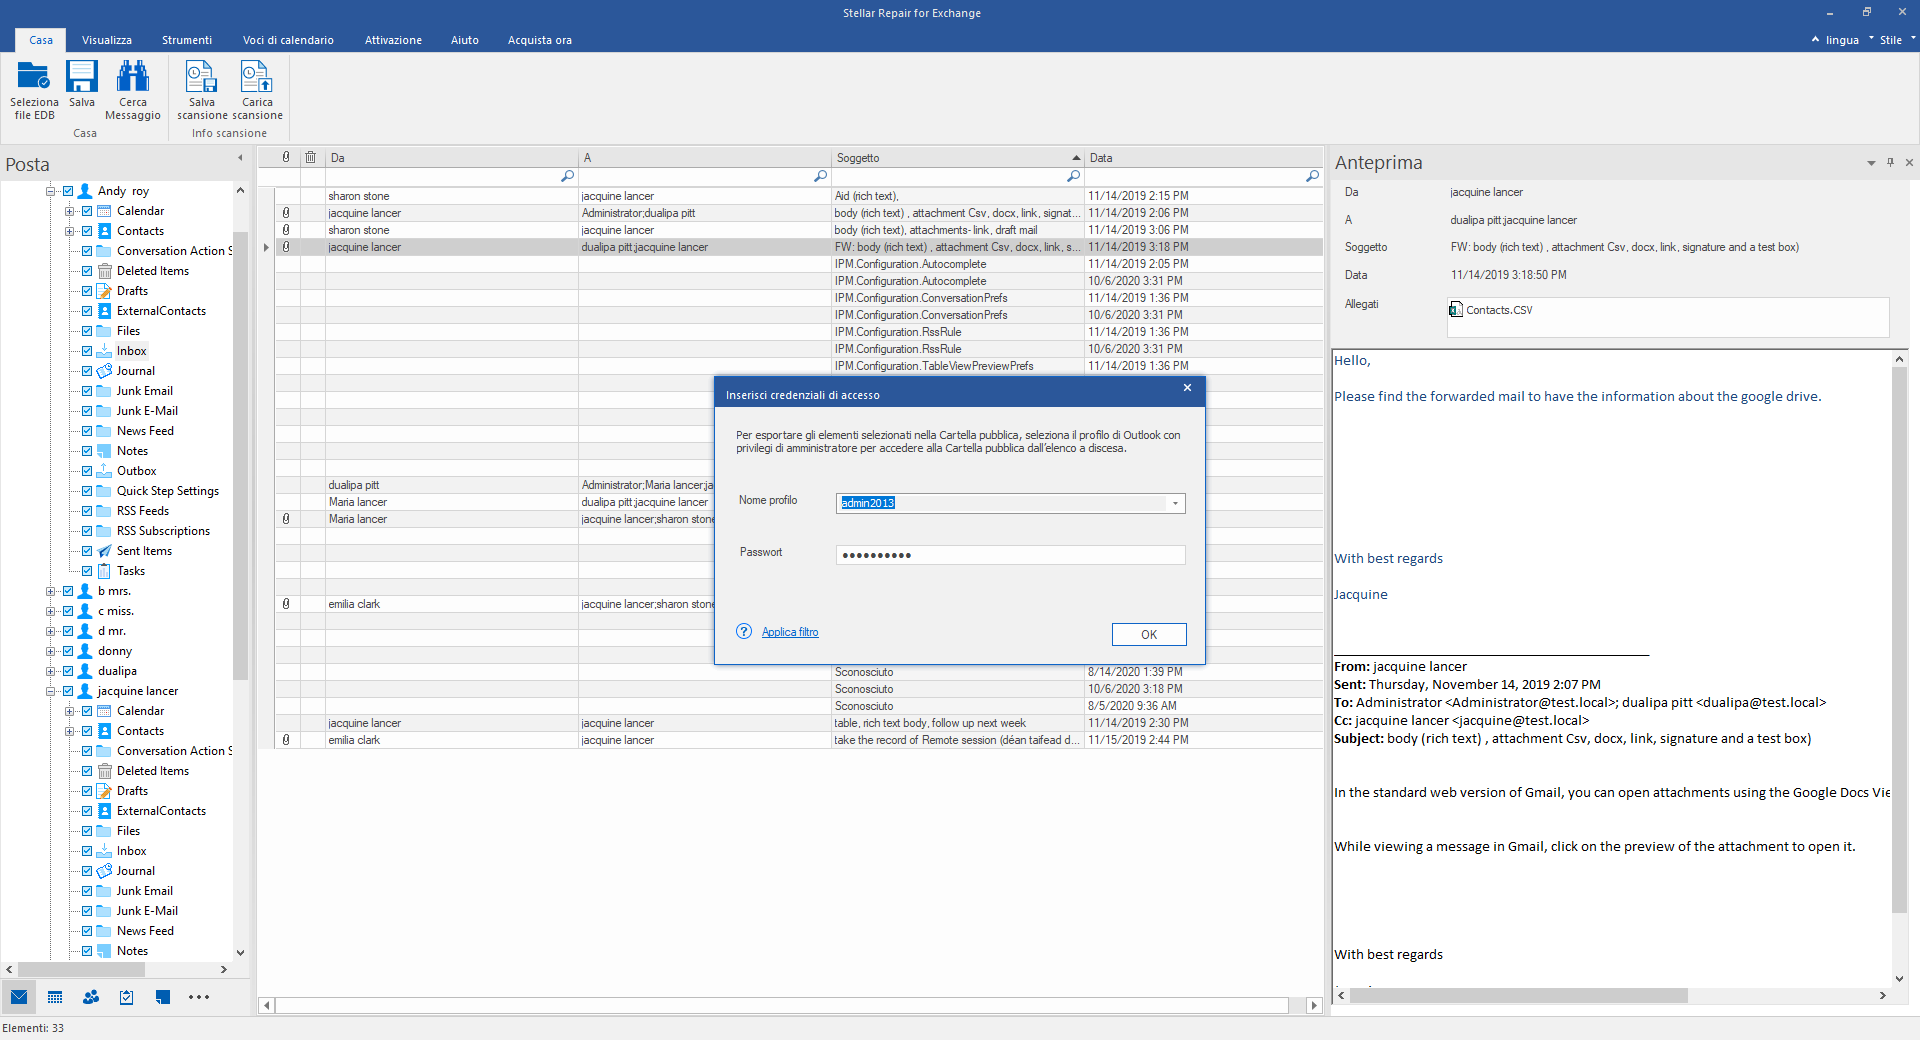Click help question mark icon in dialog
This screenshot has height=1040, width=1920.
click(744, 631)
